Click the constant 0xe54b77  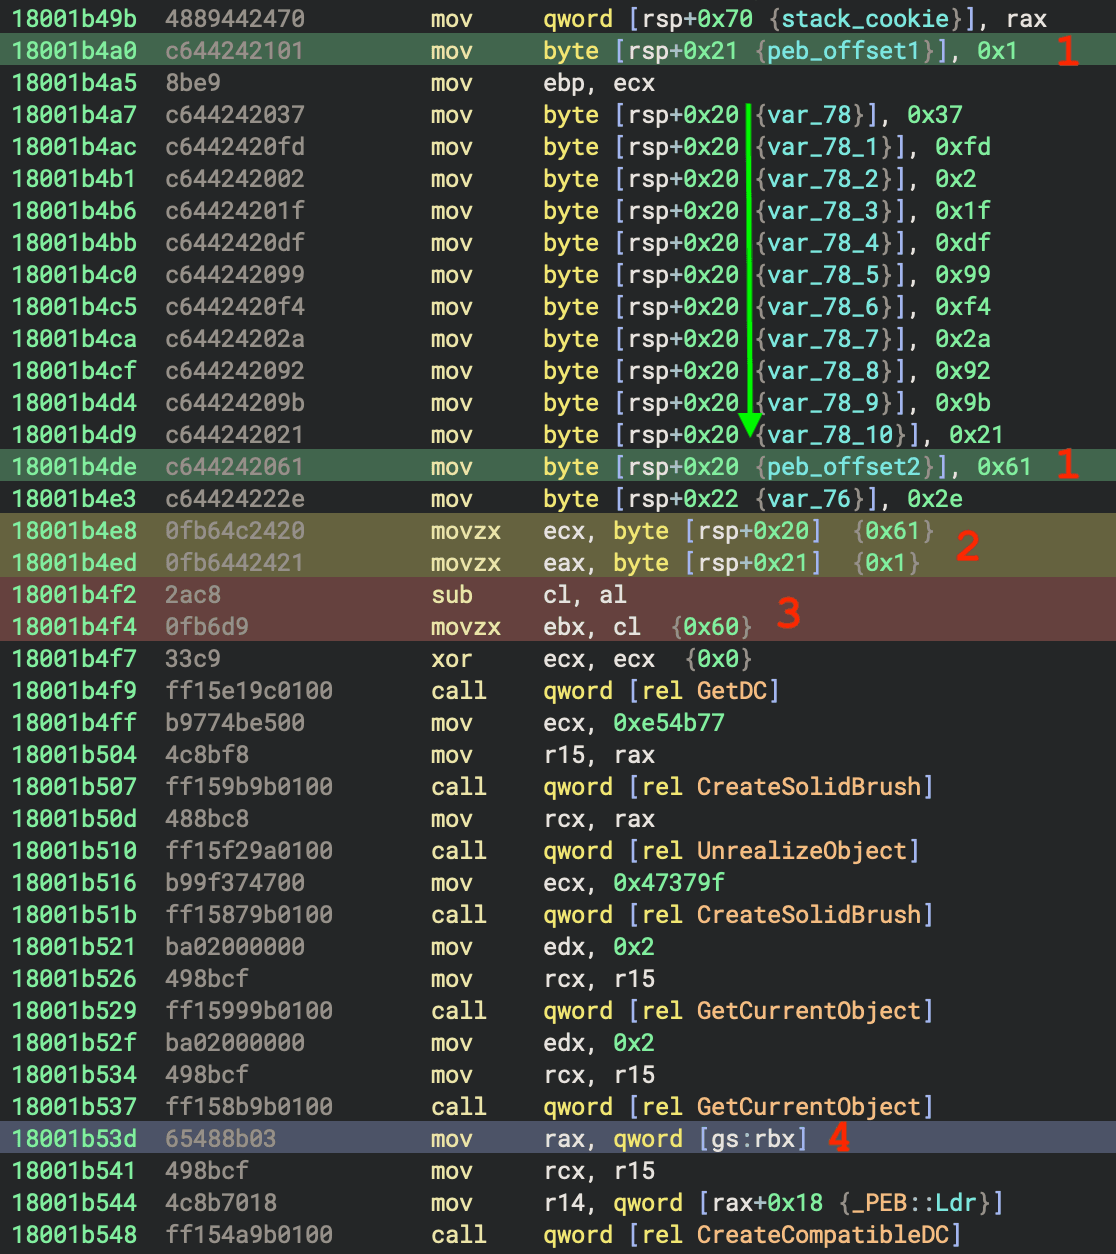(669, 723)
